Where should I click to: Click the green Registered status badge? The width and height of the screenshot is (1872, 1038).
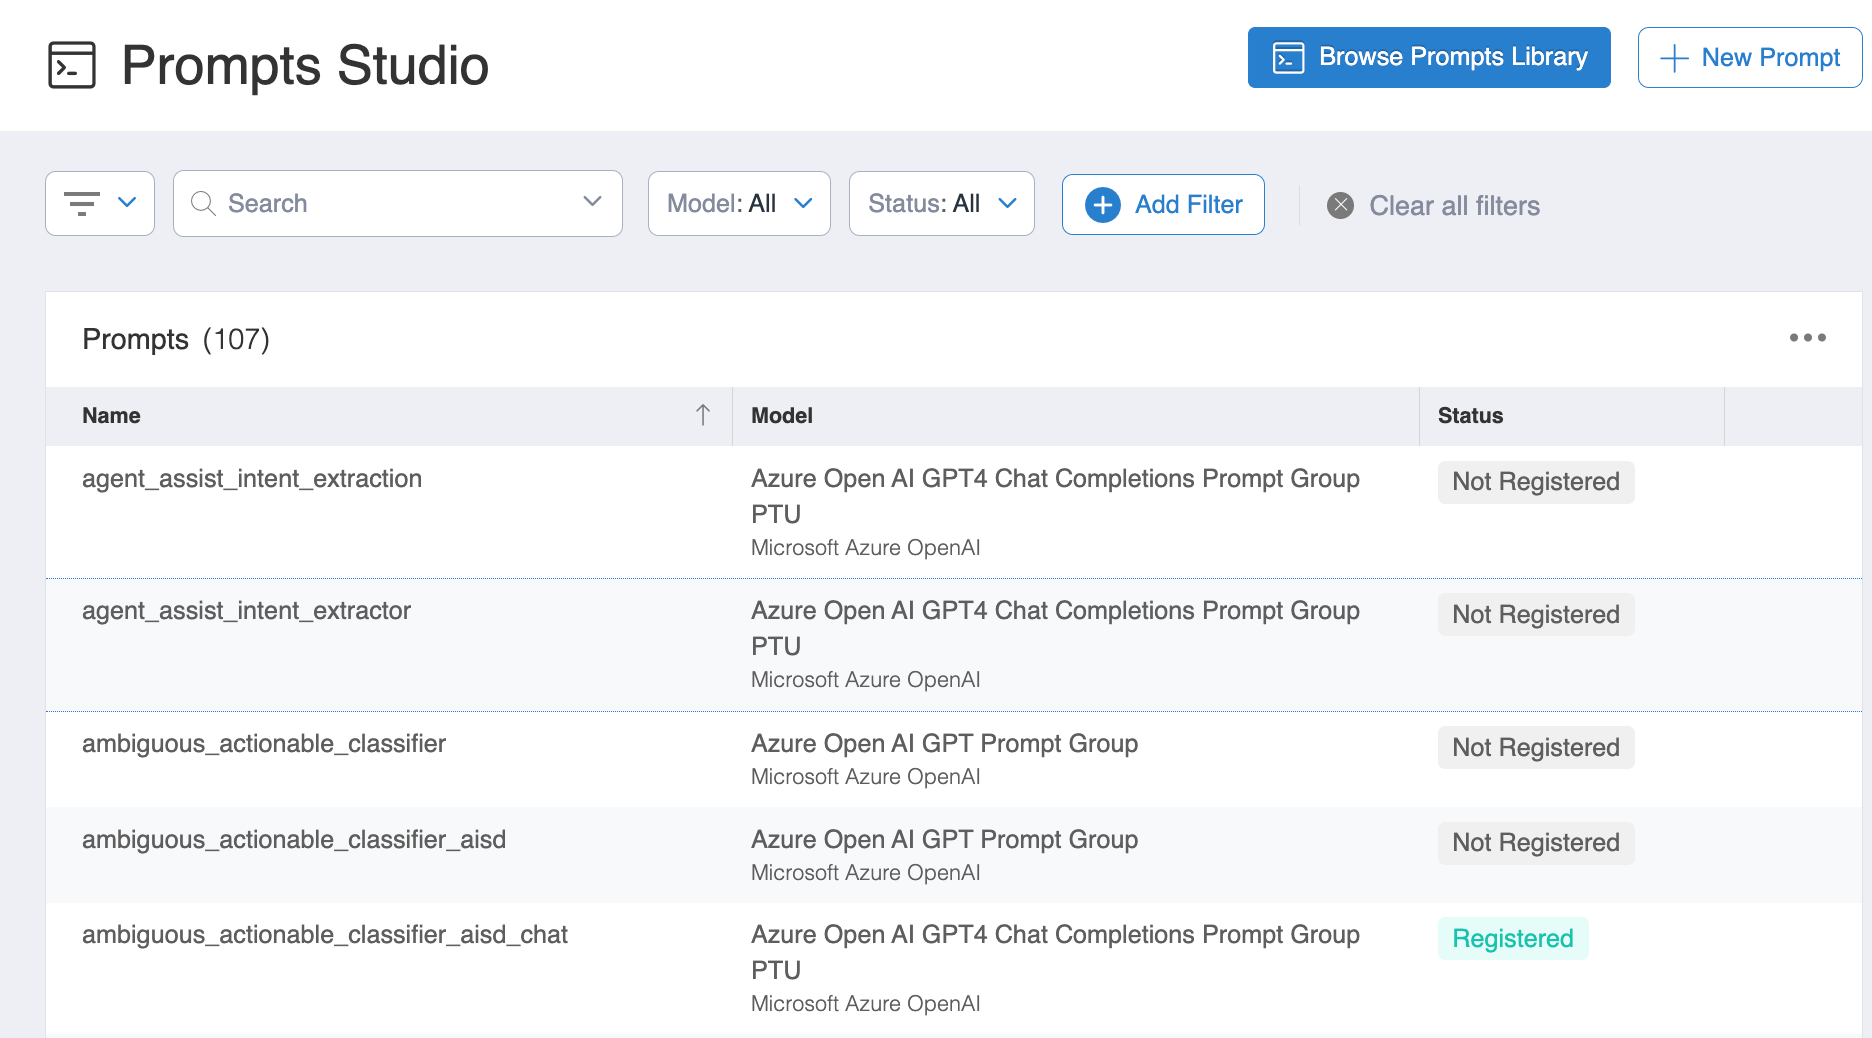click(1512, 939)
